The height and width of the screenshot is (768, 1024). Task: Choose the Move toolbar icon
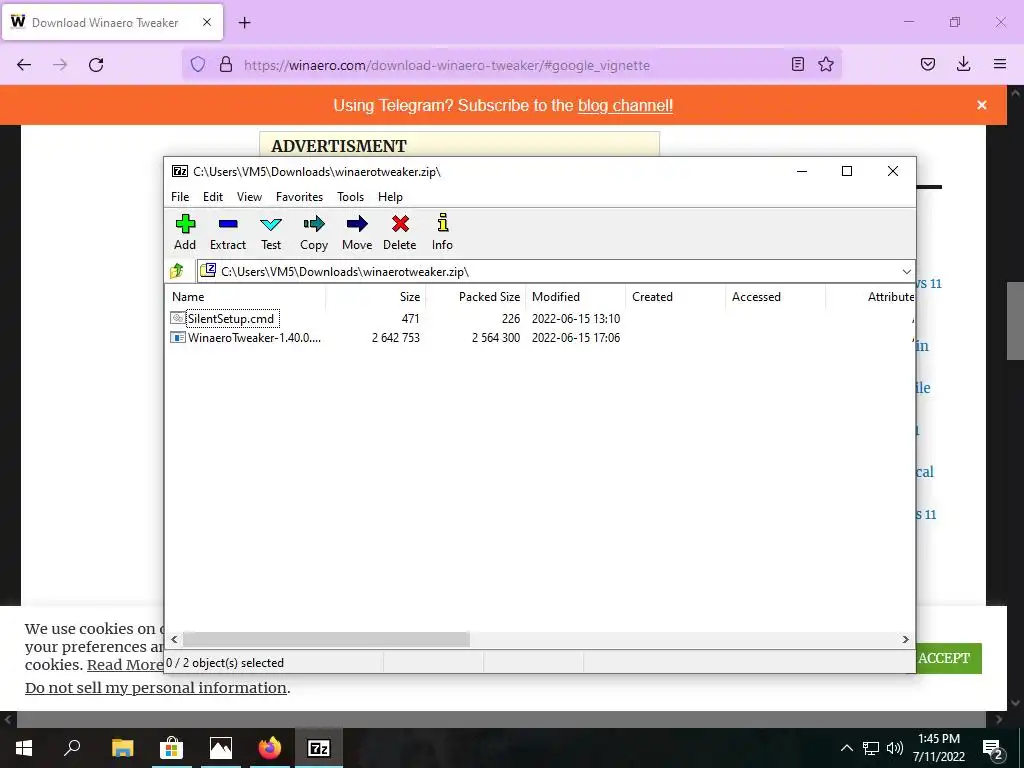357,232
